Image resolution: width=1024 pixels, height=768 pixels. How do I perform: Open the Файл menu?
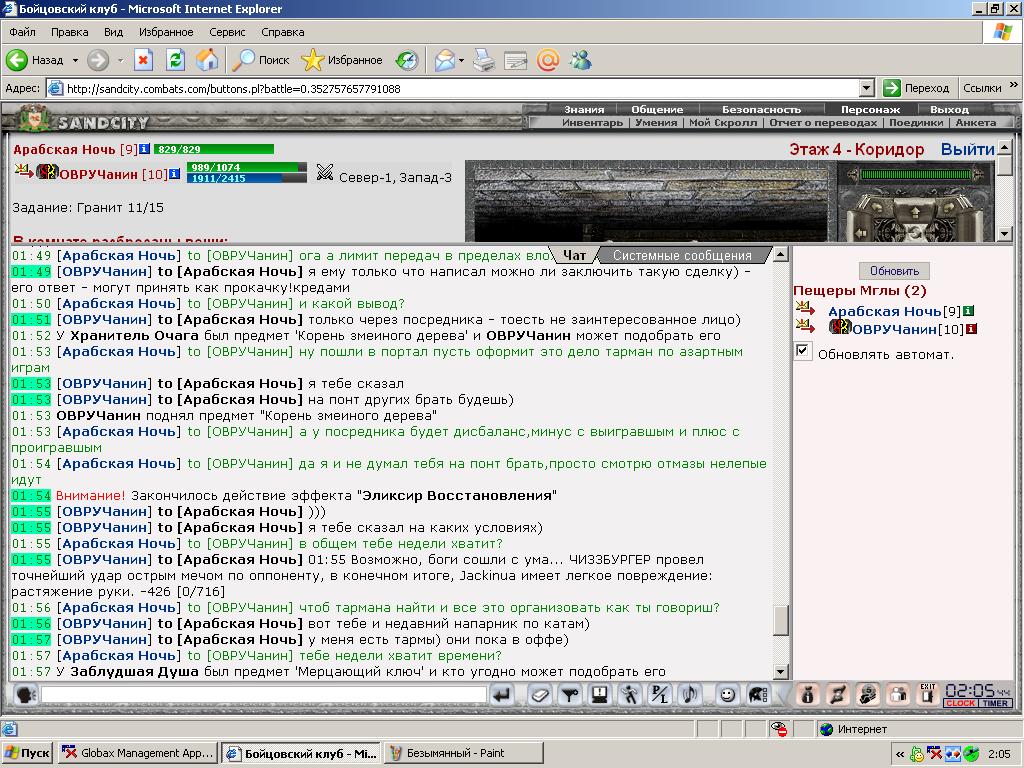point(22,32)
